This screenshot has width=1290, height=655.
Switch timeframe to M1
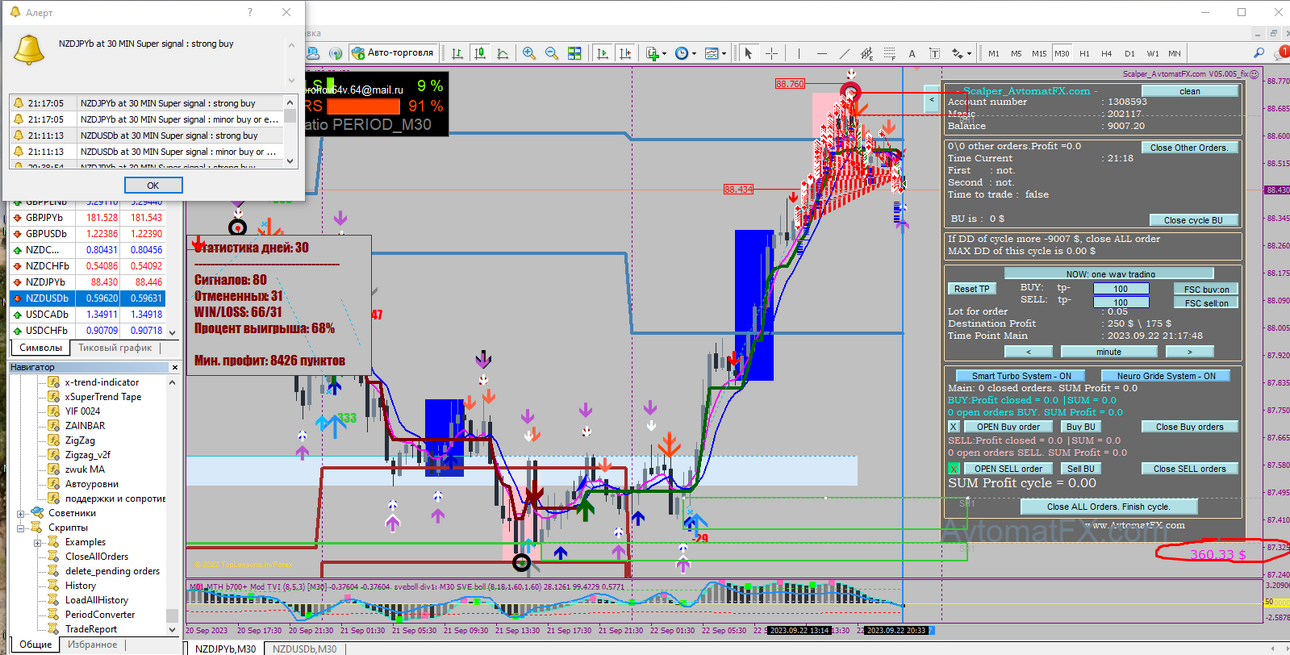point(995,53)
